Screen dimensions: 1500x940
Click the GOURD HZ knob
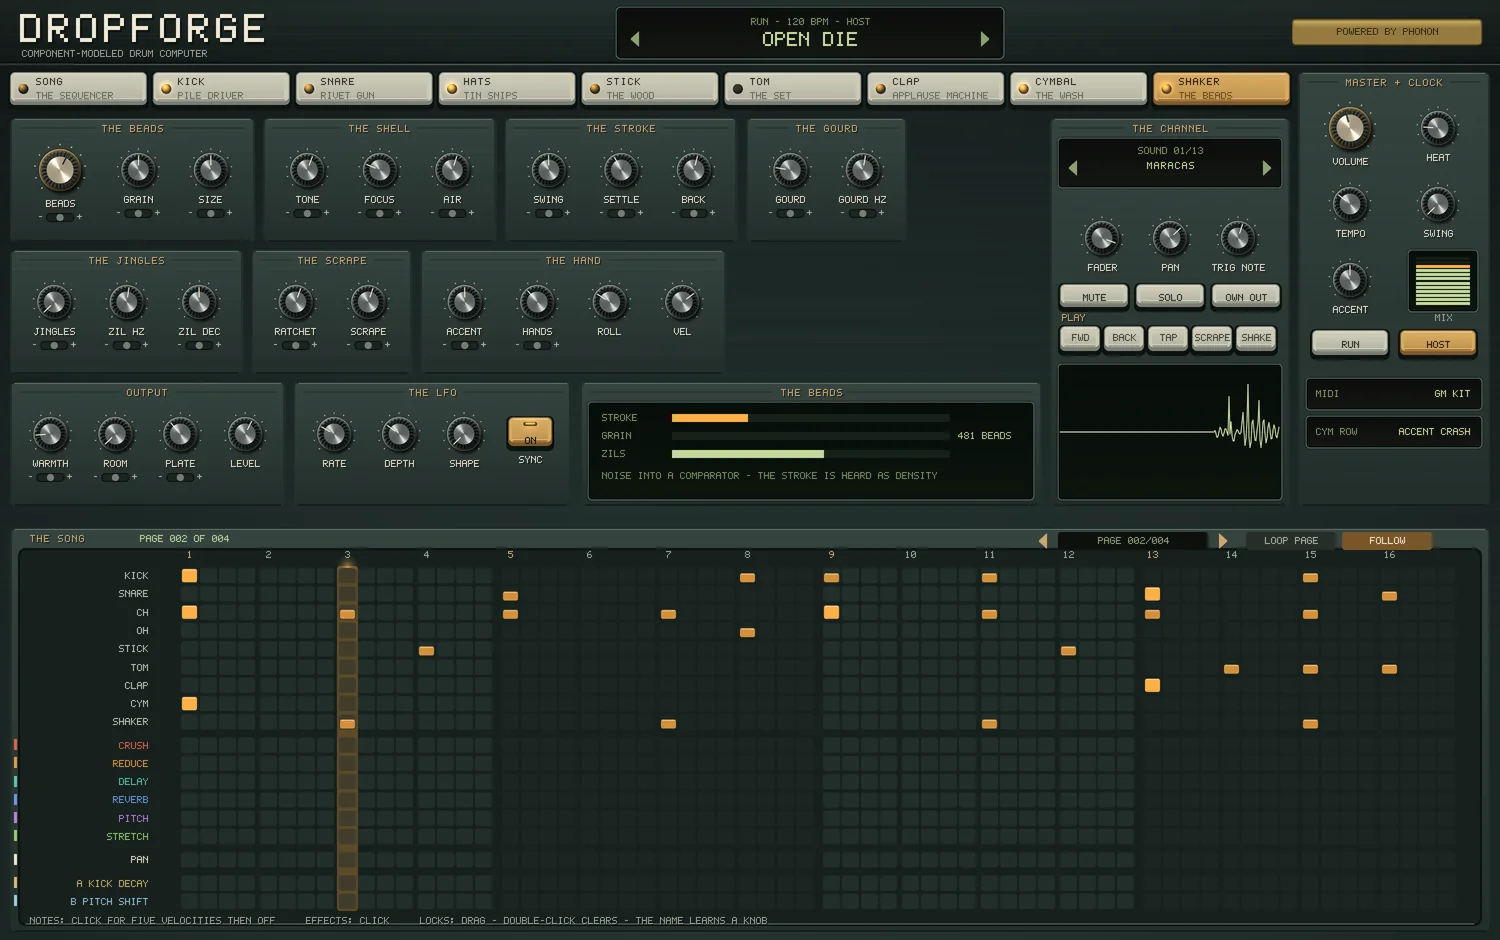point(862,171)
